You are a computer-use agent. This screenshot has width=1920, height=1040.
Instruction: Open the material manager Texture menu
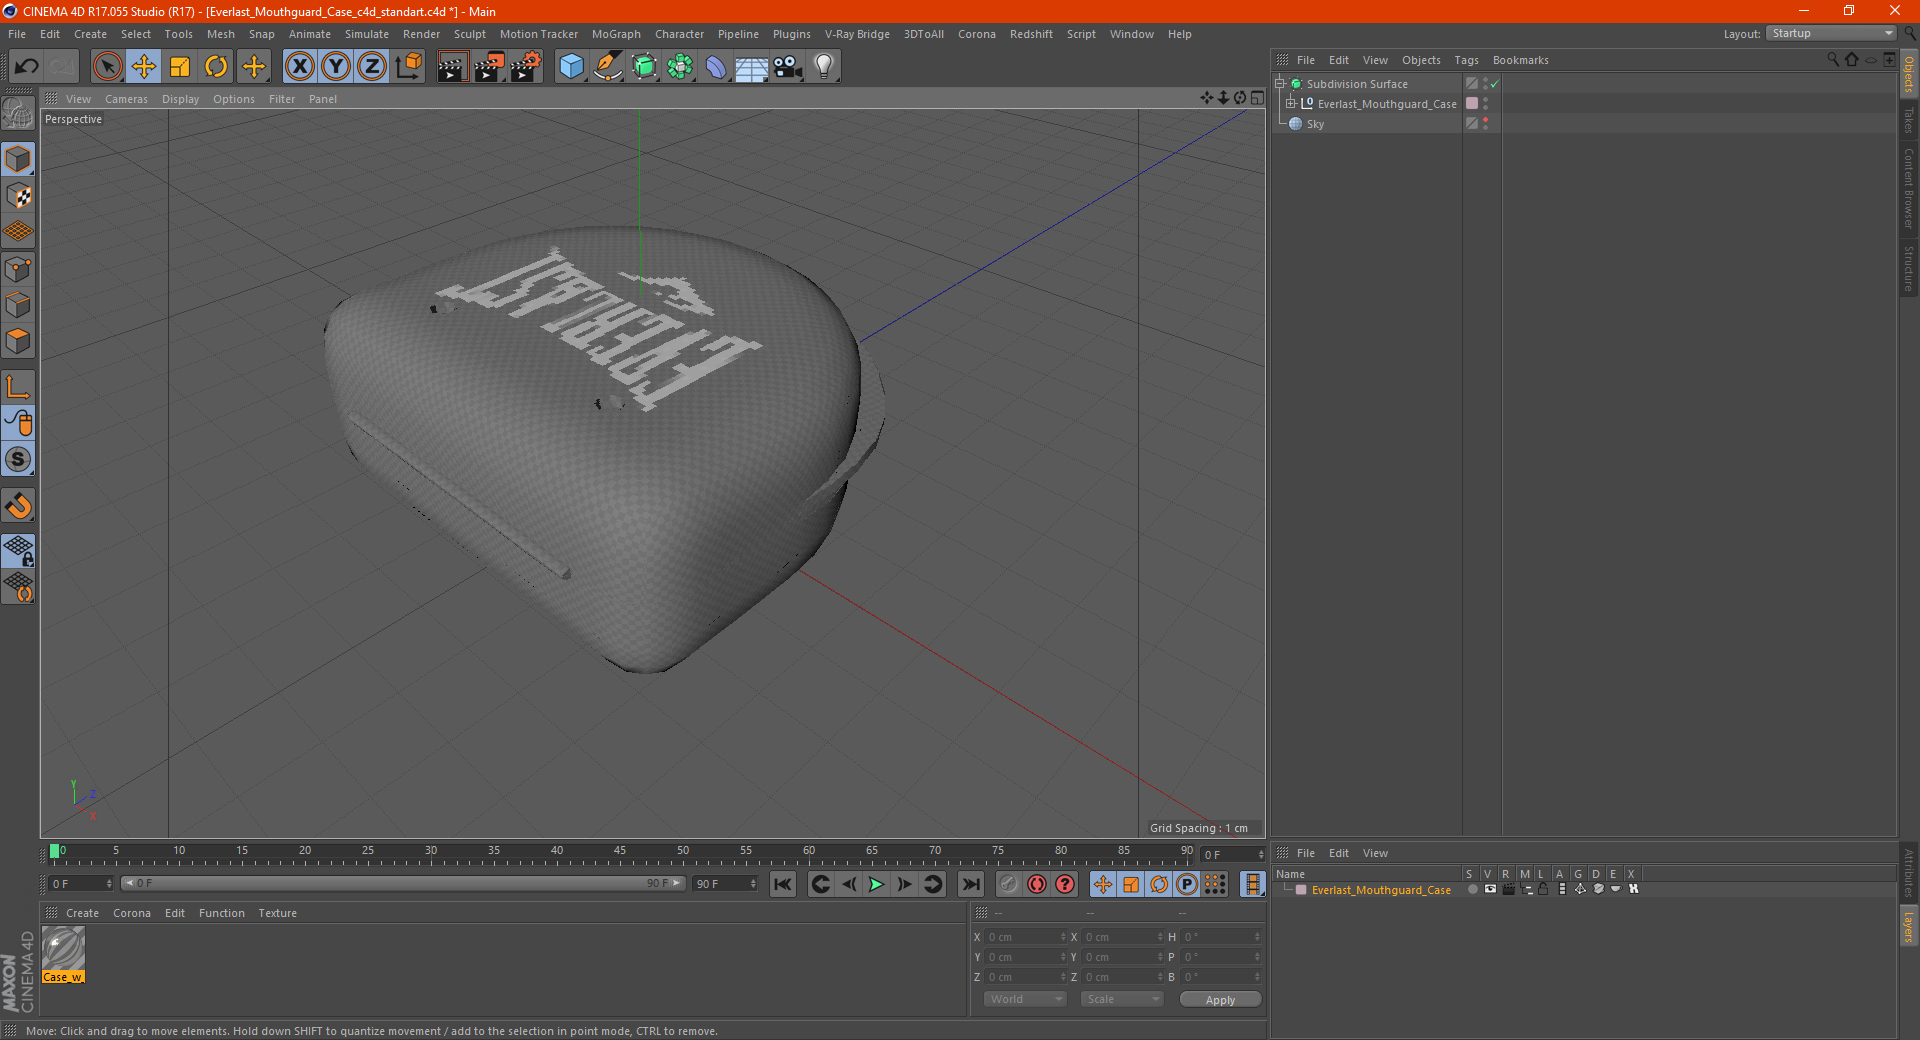click(277, 913)
